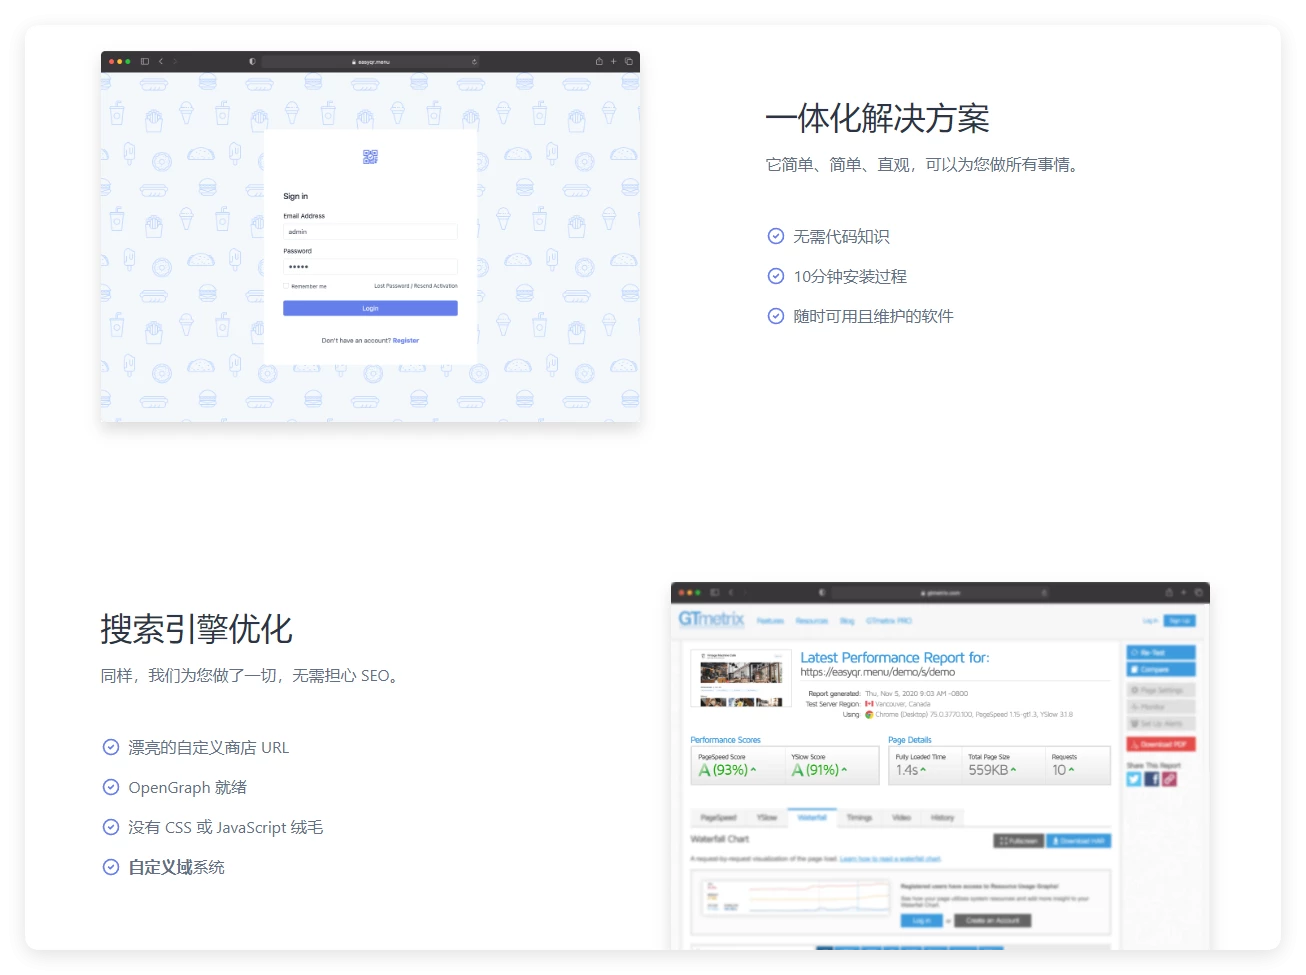Enter fullscreen view of the Waterfall Chart

pyautogui.click(x=1019, y=840)
